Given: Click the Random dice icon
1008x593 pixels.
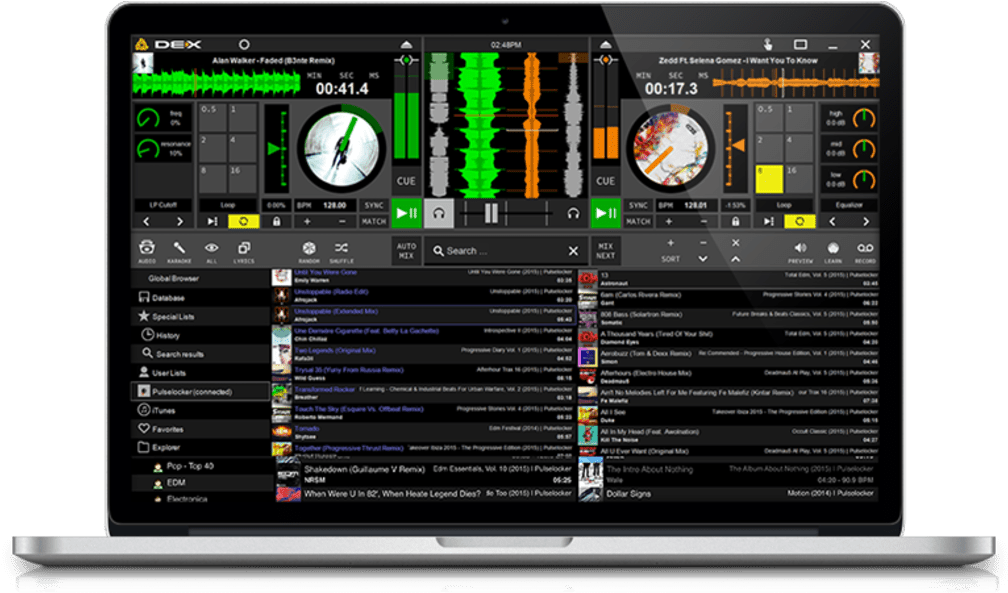Looking at the screenshot, I should 309,248.
